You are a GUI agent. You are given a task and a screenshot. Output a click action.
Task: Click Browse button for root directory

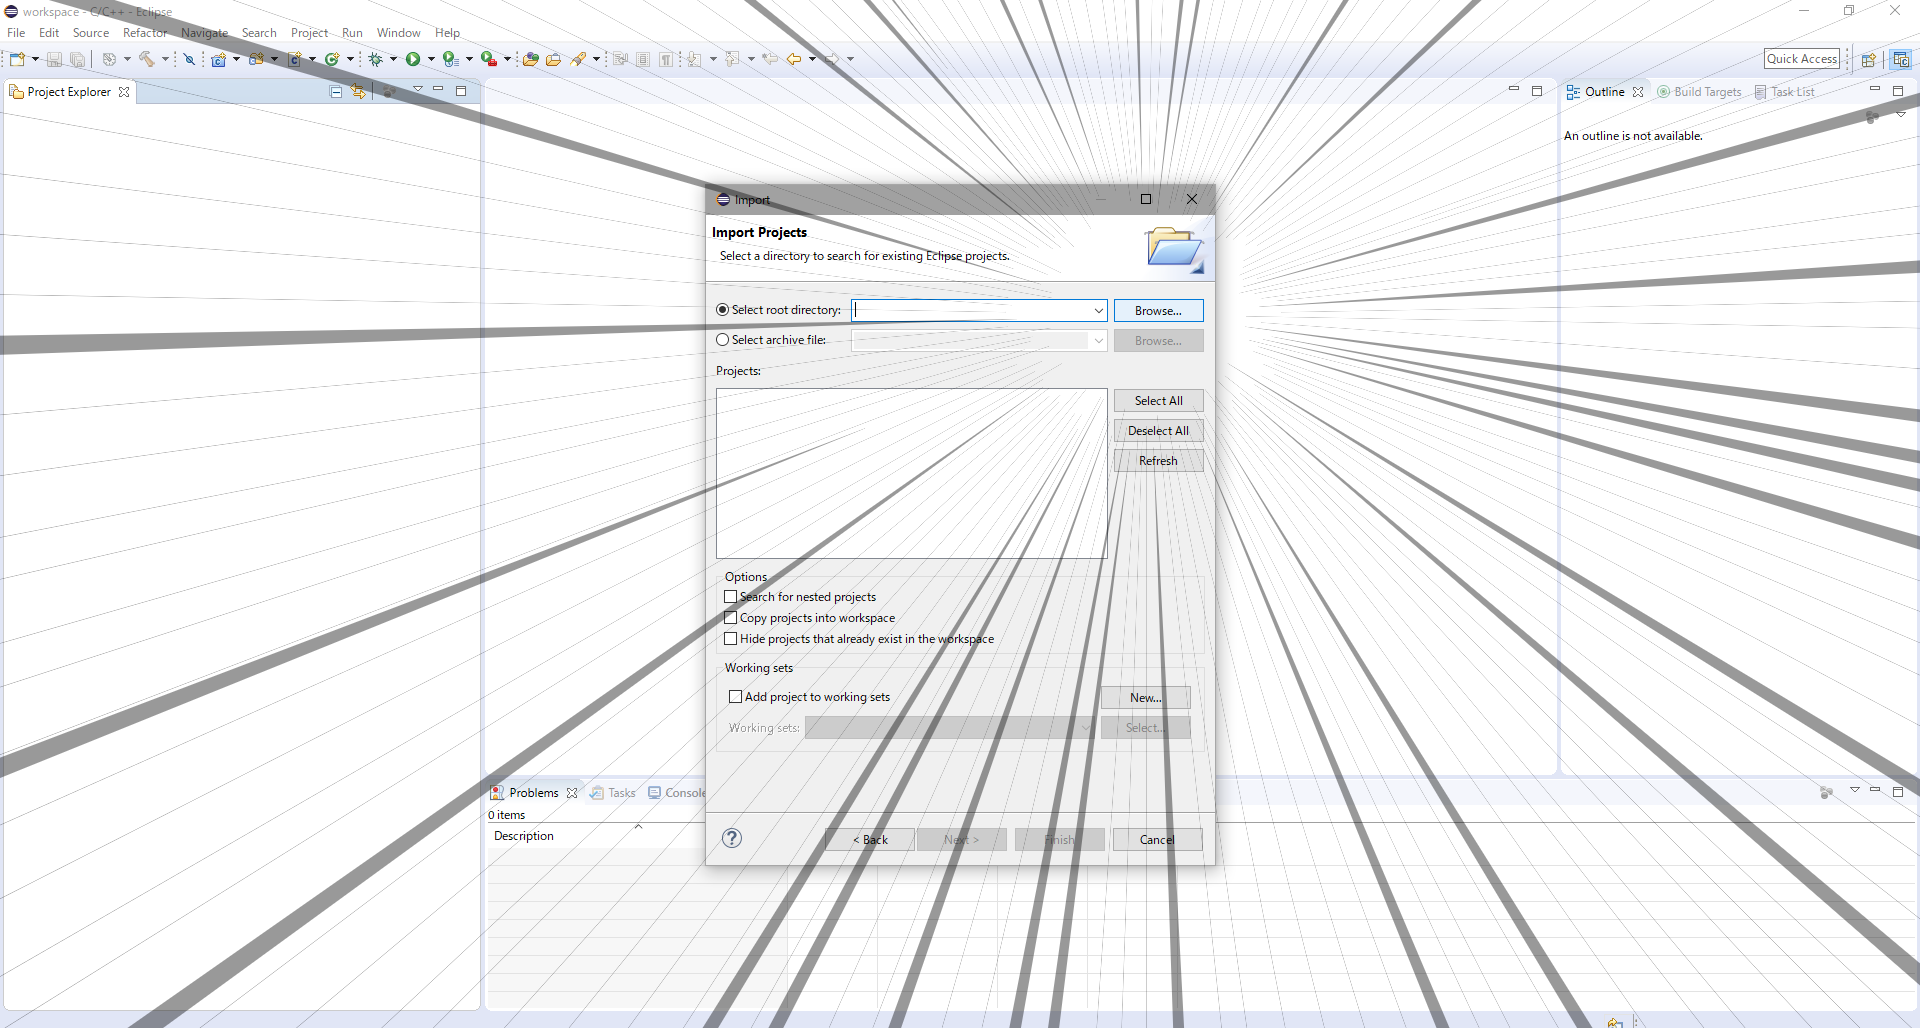tap(1158, 311)
